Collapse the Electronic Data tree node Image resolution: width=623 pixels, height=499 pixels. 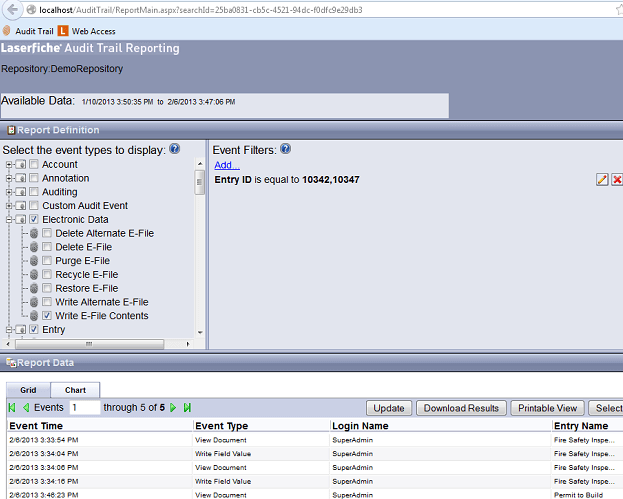(x=9, y=219)
